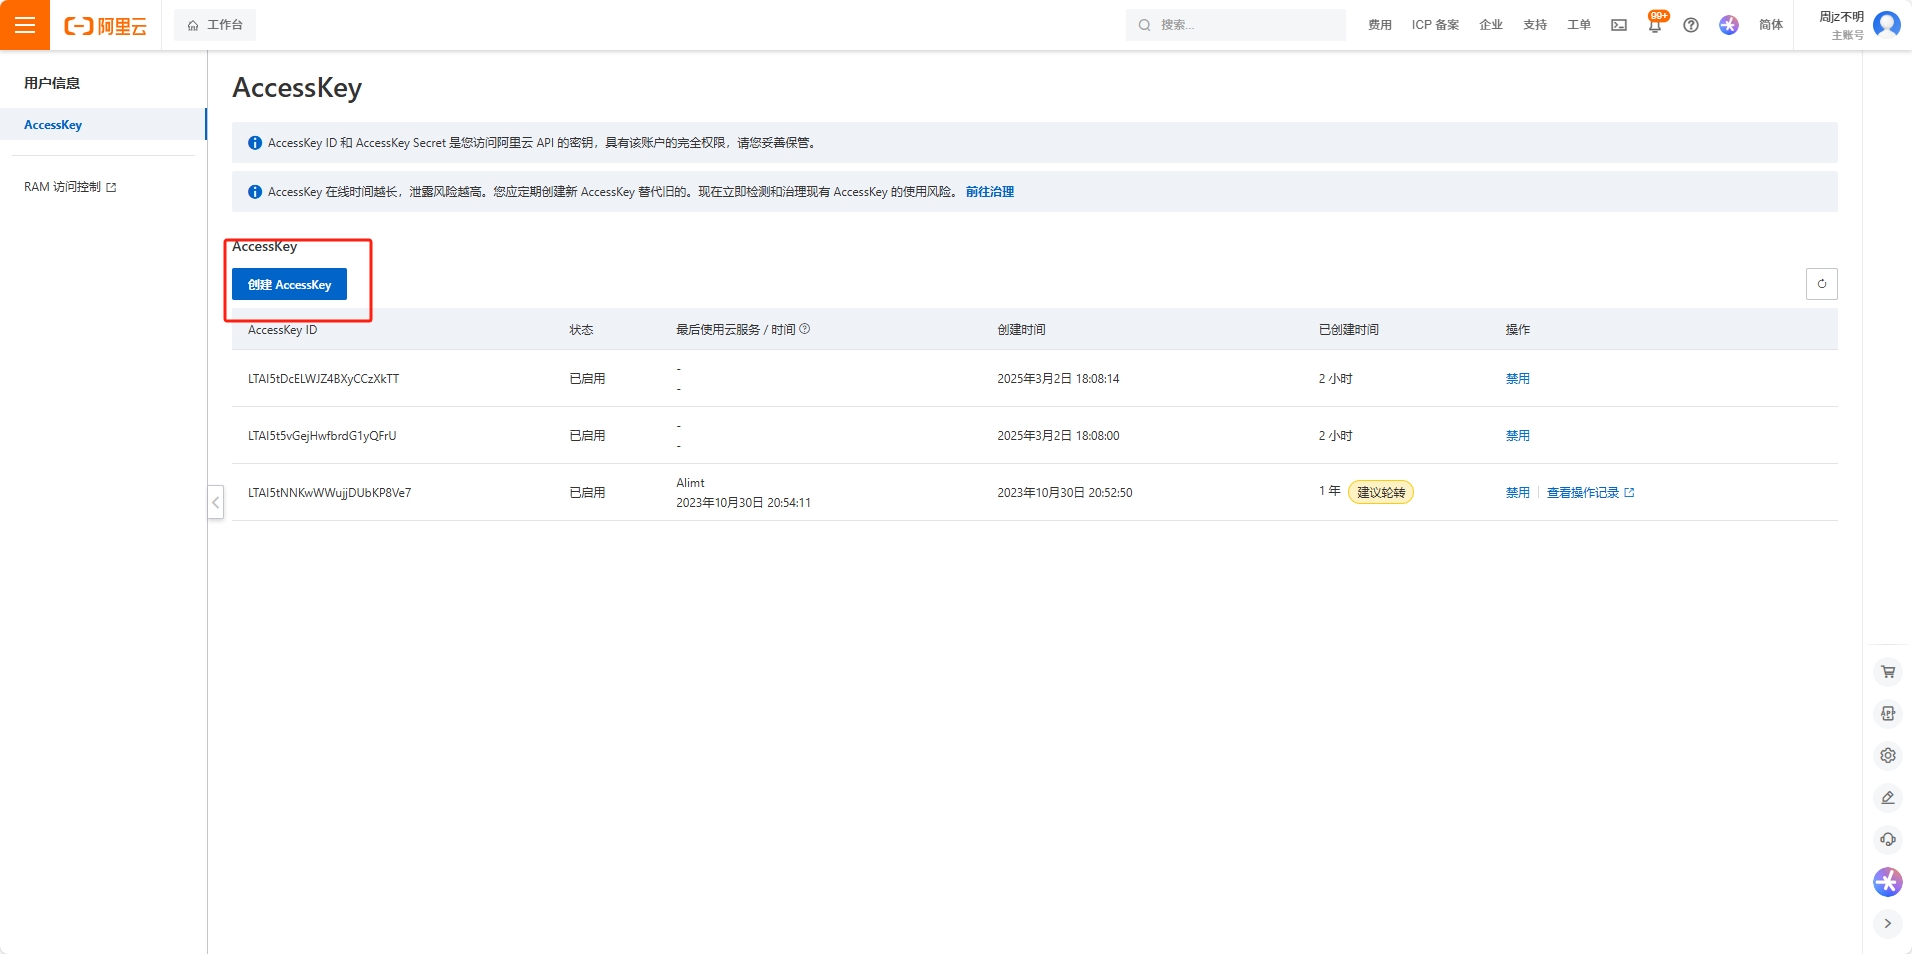Select AccessKey in left navigation
Viewport: 1912px width, 954px height.
54,125
